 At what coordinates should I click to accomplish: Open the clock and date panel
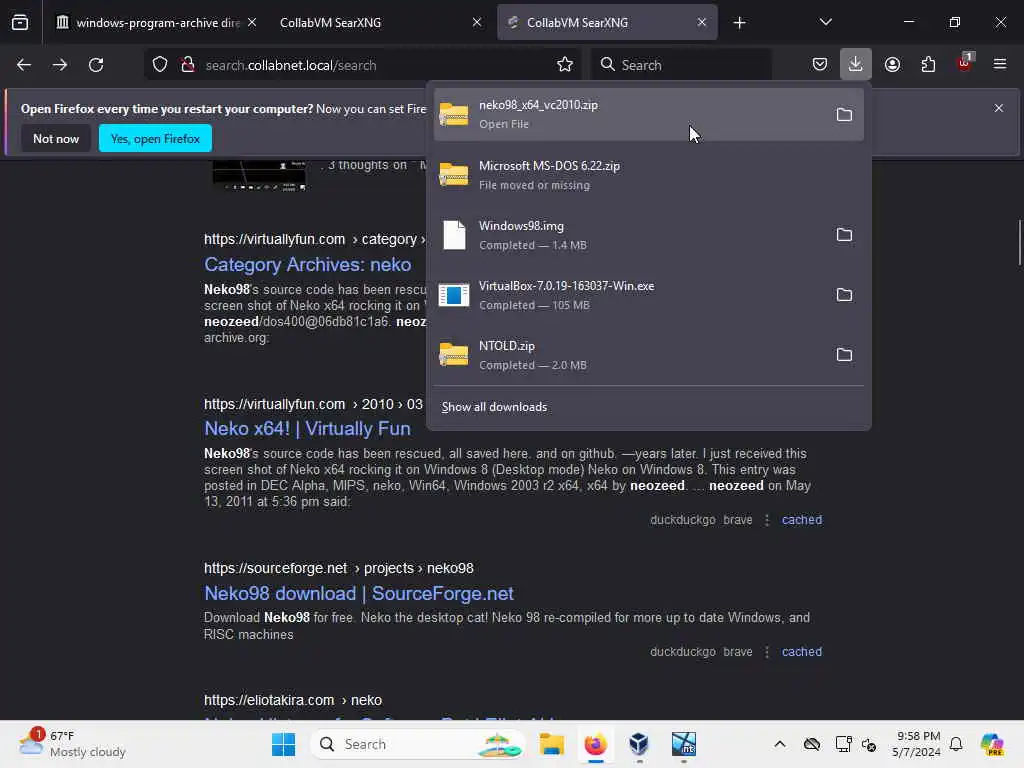coord(917,744)
